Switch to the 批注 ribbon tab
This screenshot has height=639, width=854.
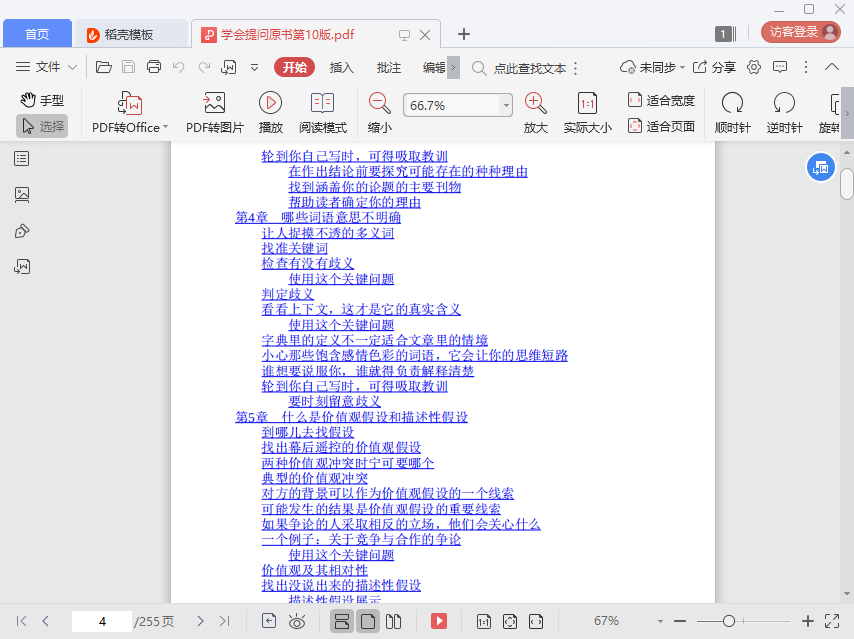coord(388,68)
